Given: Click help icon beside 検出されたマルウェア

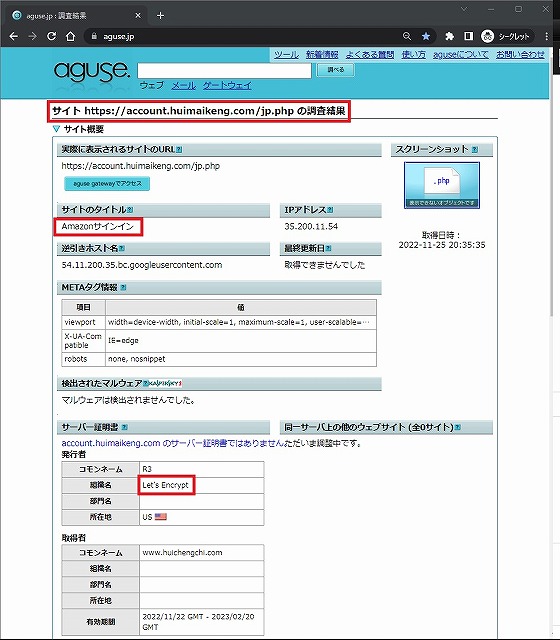Looking at the screenshot, I should [x=145, y=383].
